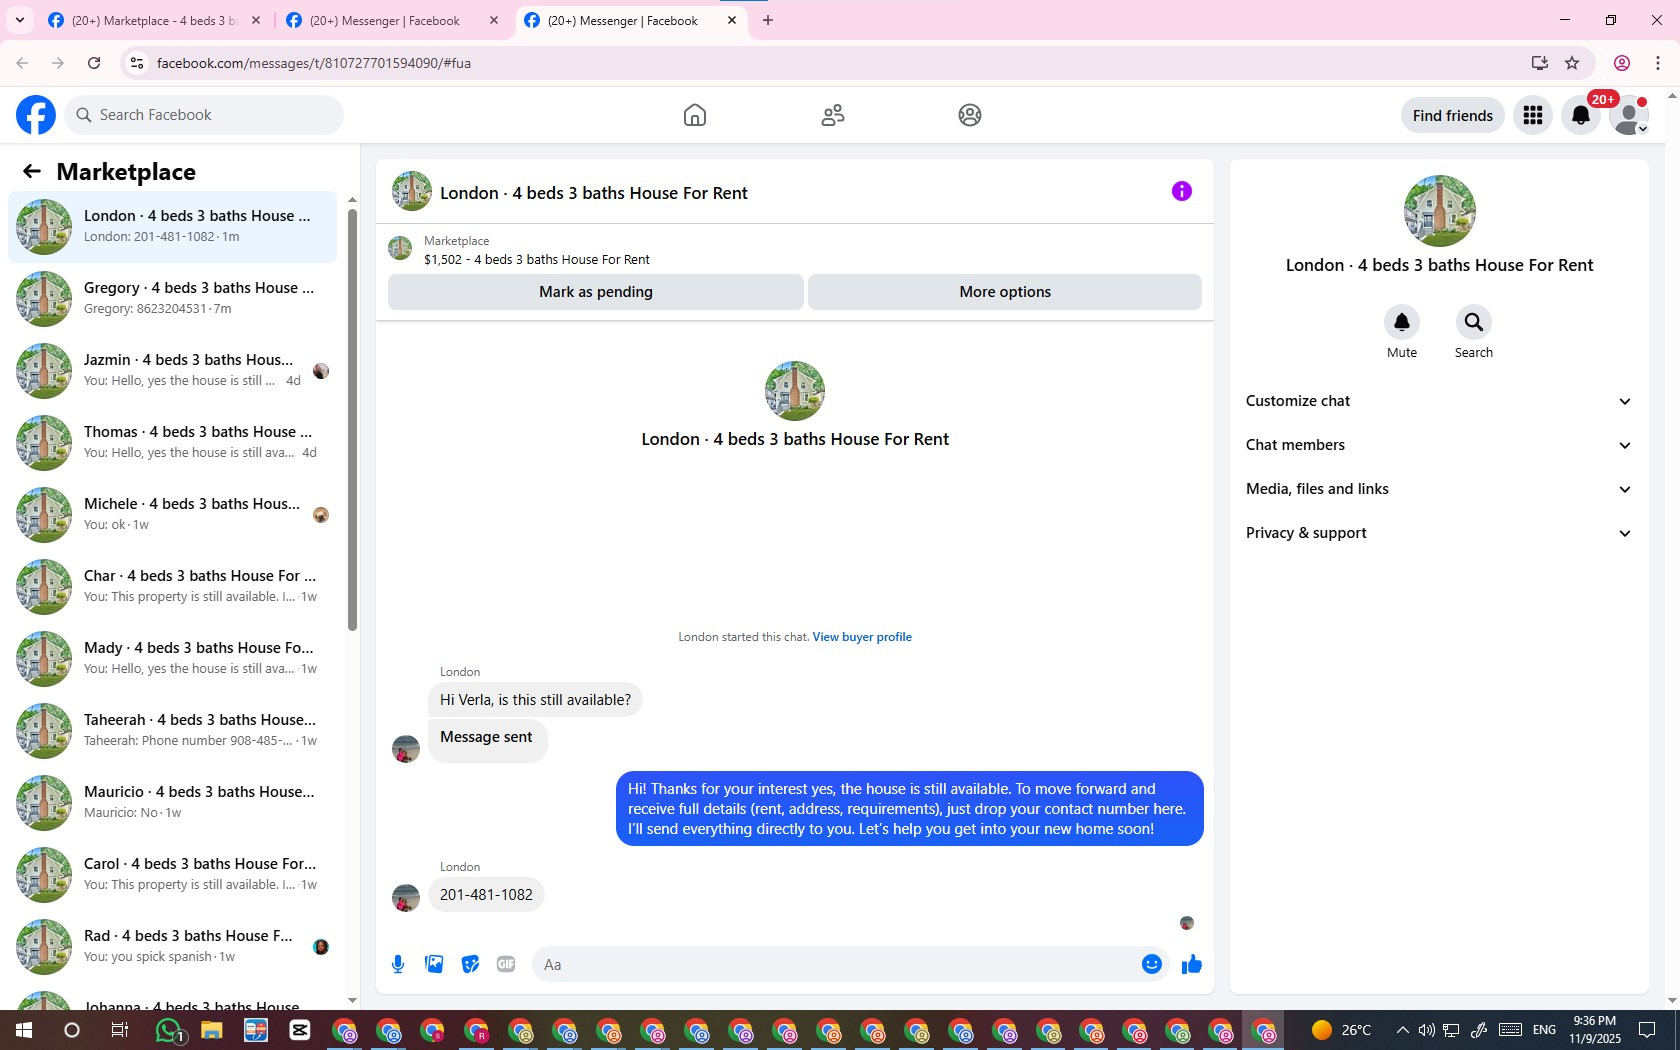Go back using the Marketplace arrow

click(32, 172)
